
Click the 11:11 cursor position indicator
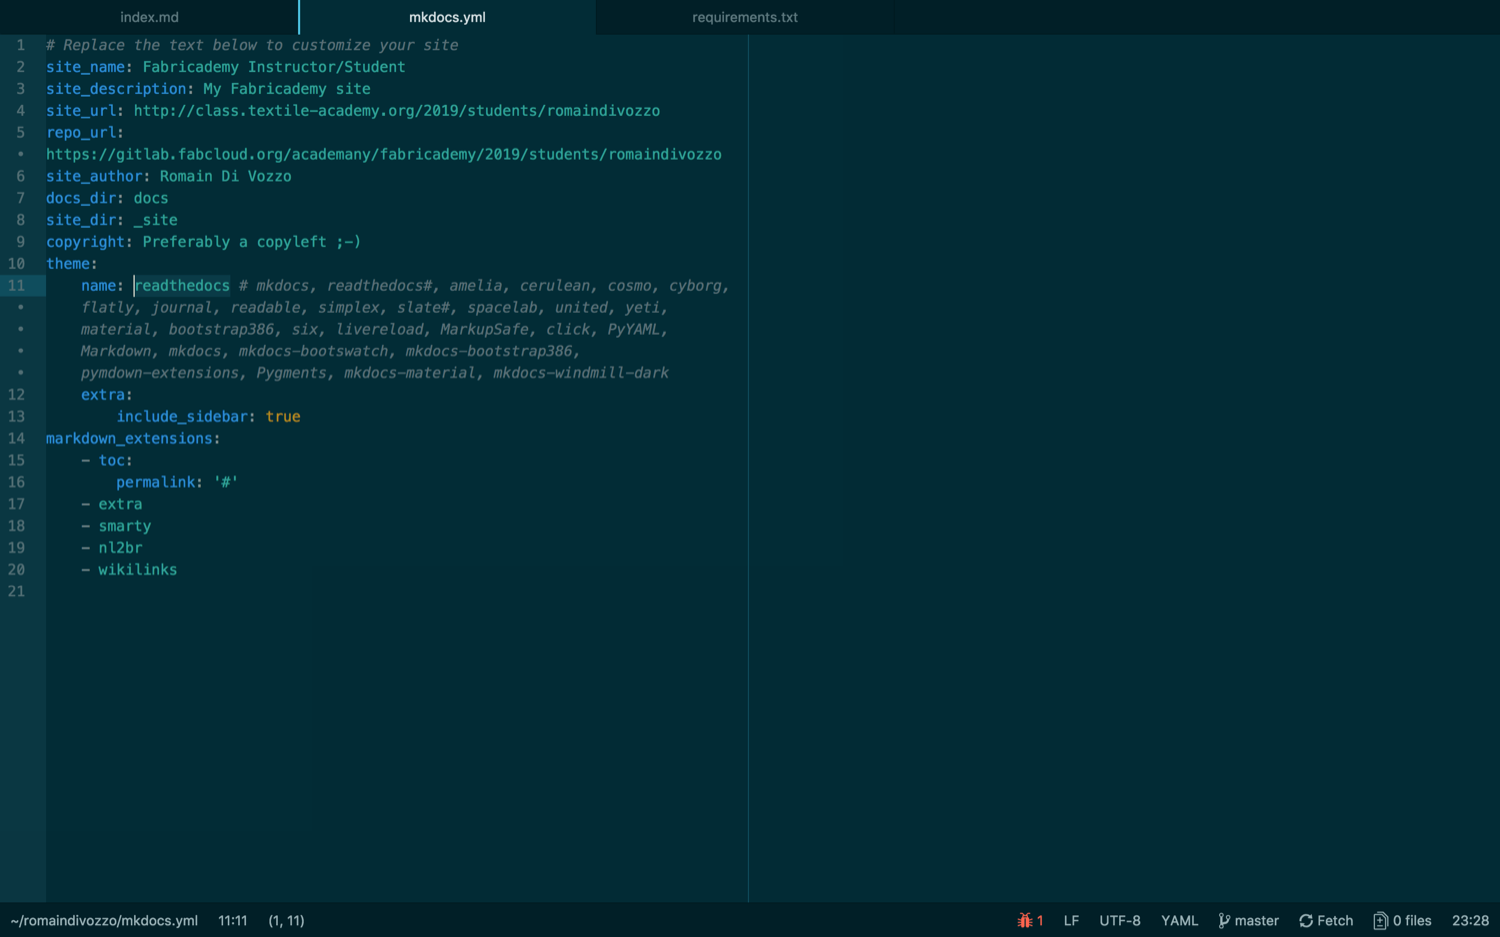(232, 921)
